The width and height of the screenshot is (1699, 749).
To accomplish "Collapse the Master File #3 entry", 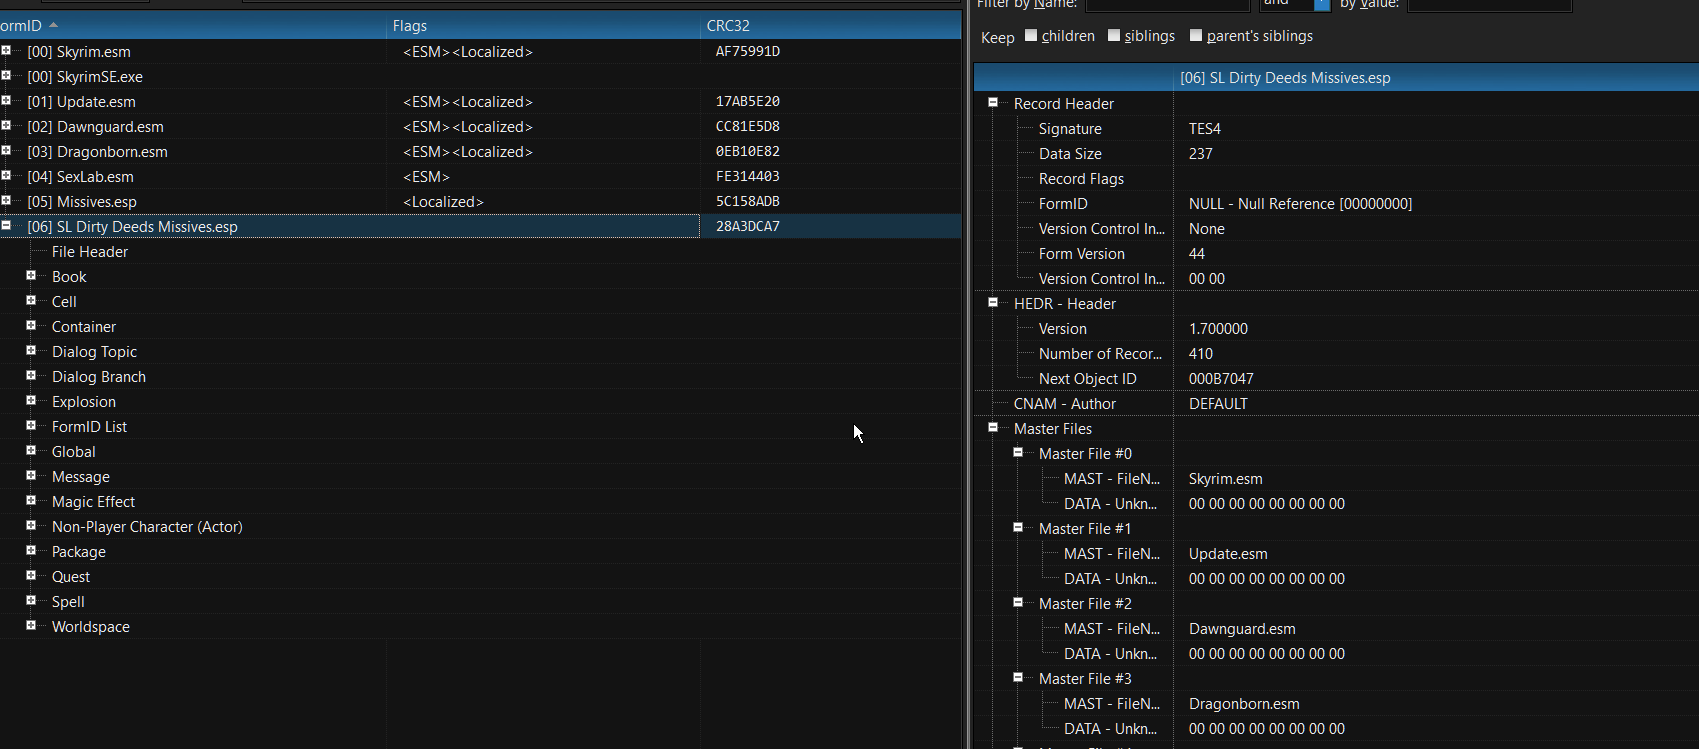I will click(x=1018, y=677).
